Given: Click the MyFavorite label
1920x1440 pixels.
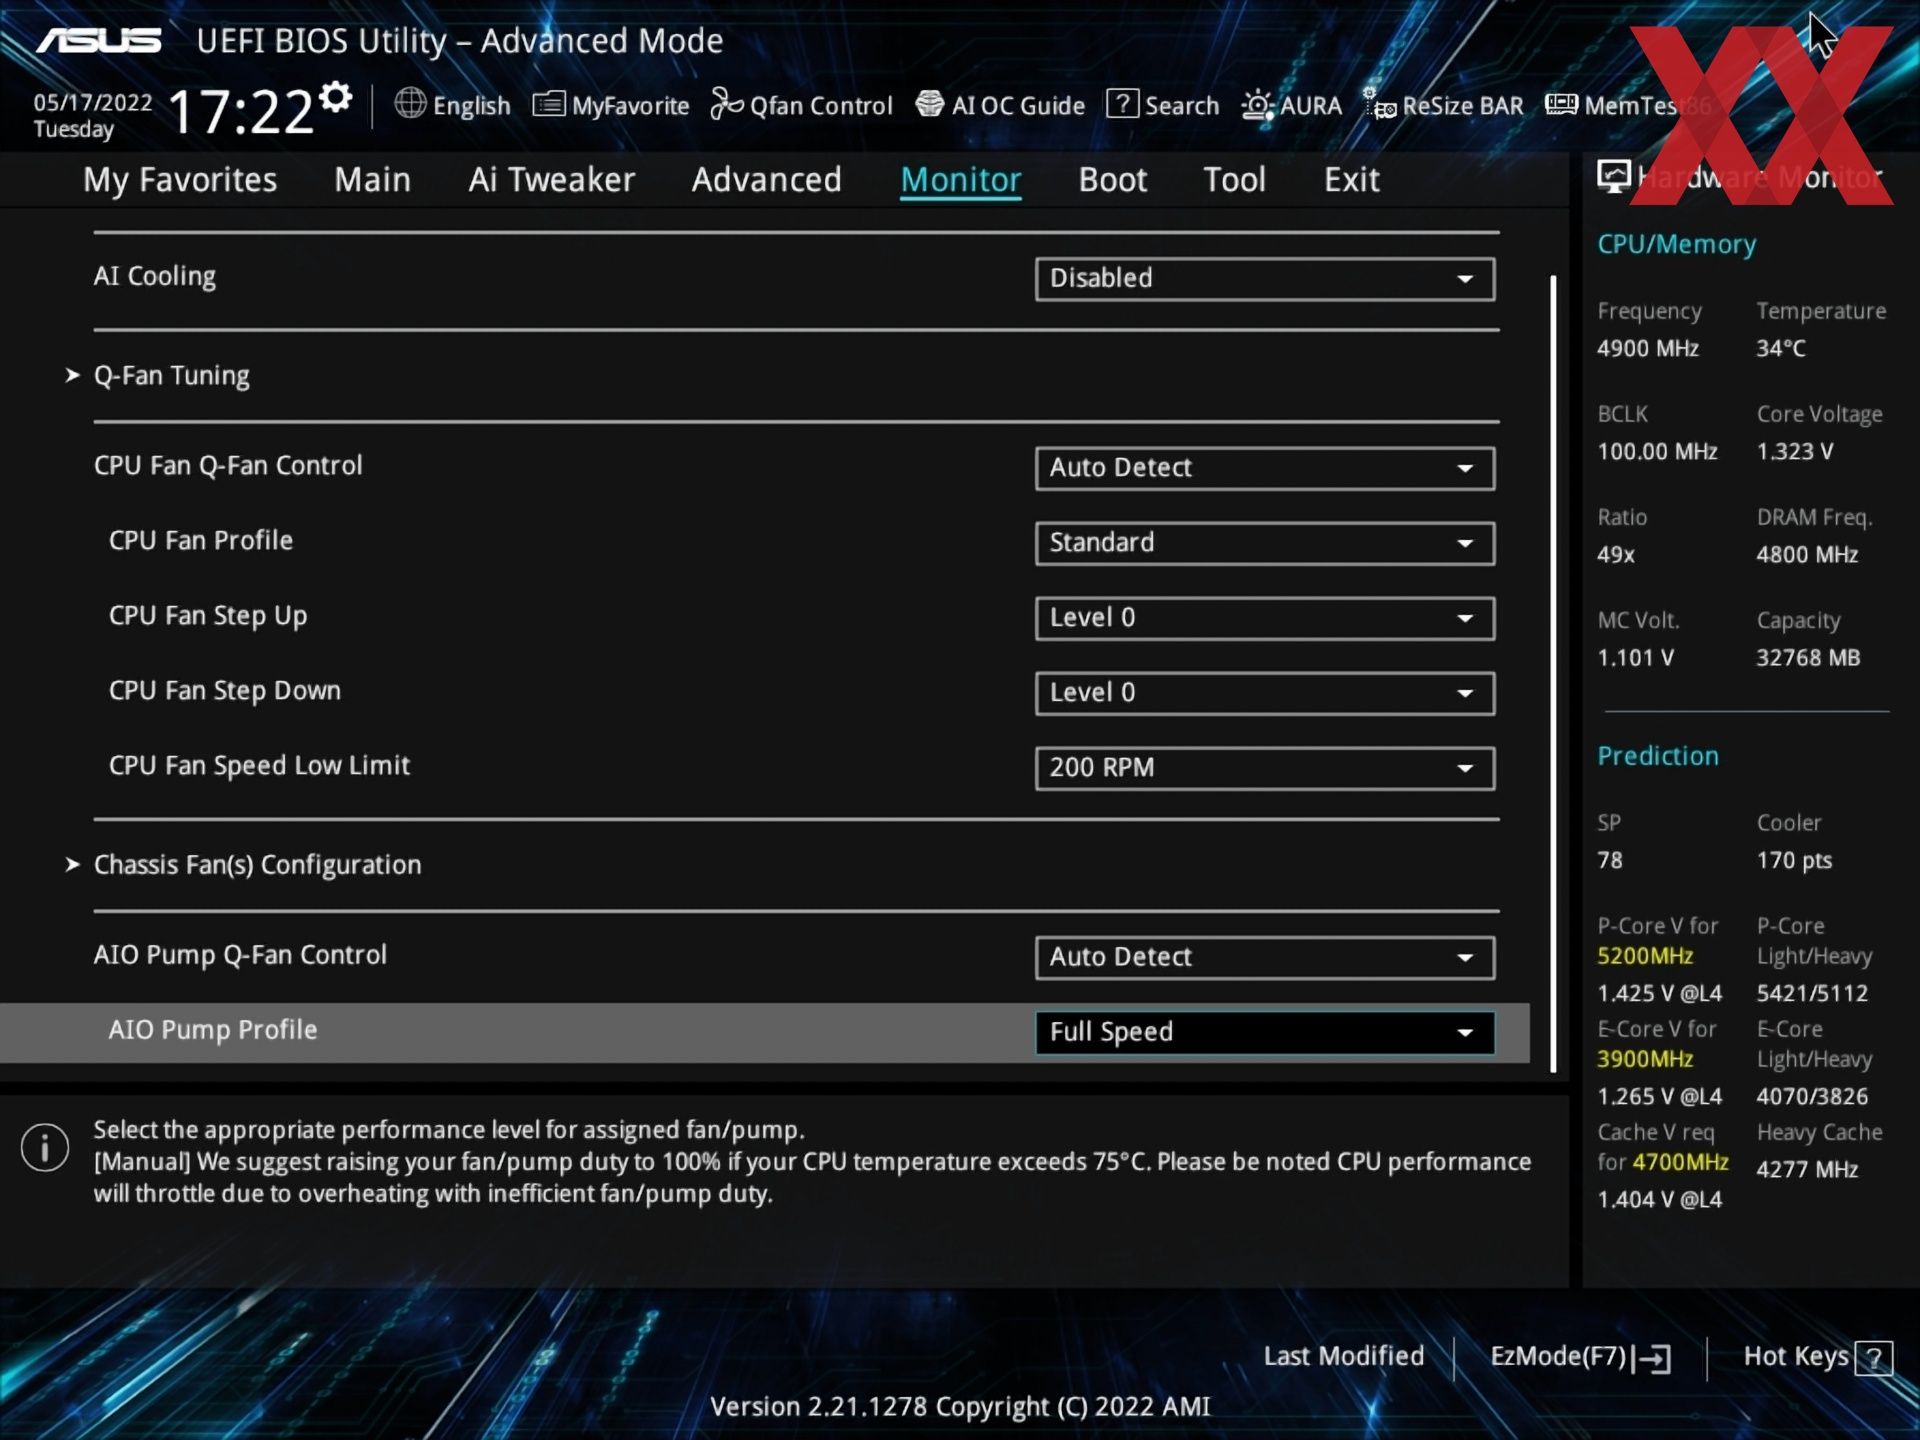Looking at the screenshot, I should pyautogui.click(x=630, y=105).
